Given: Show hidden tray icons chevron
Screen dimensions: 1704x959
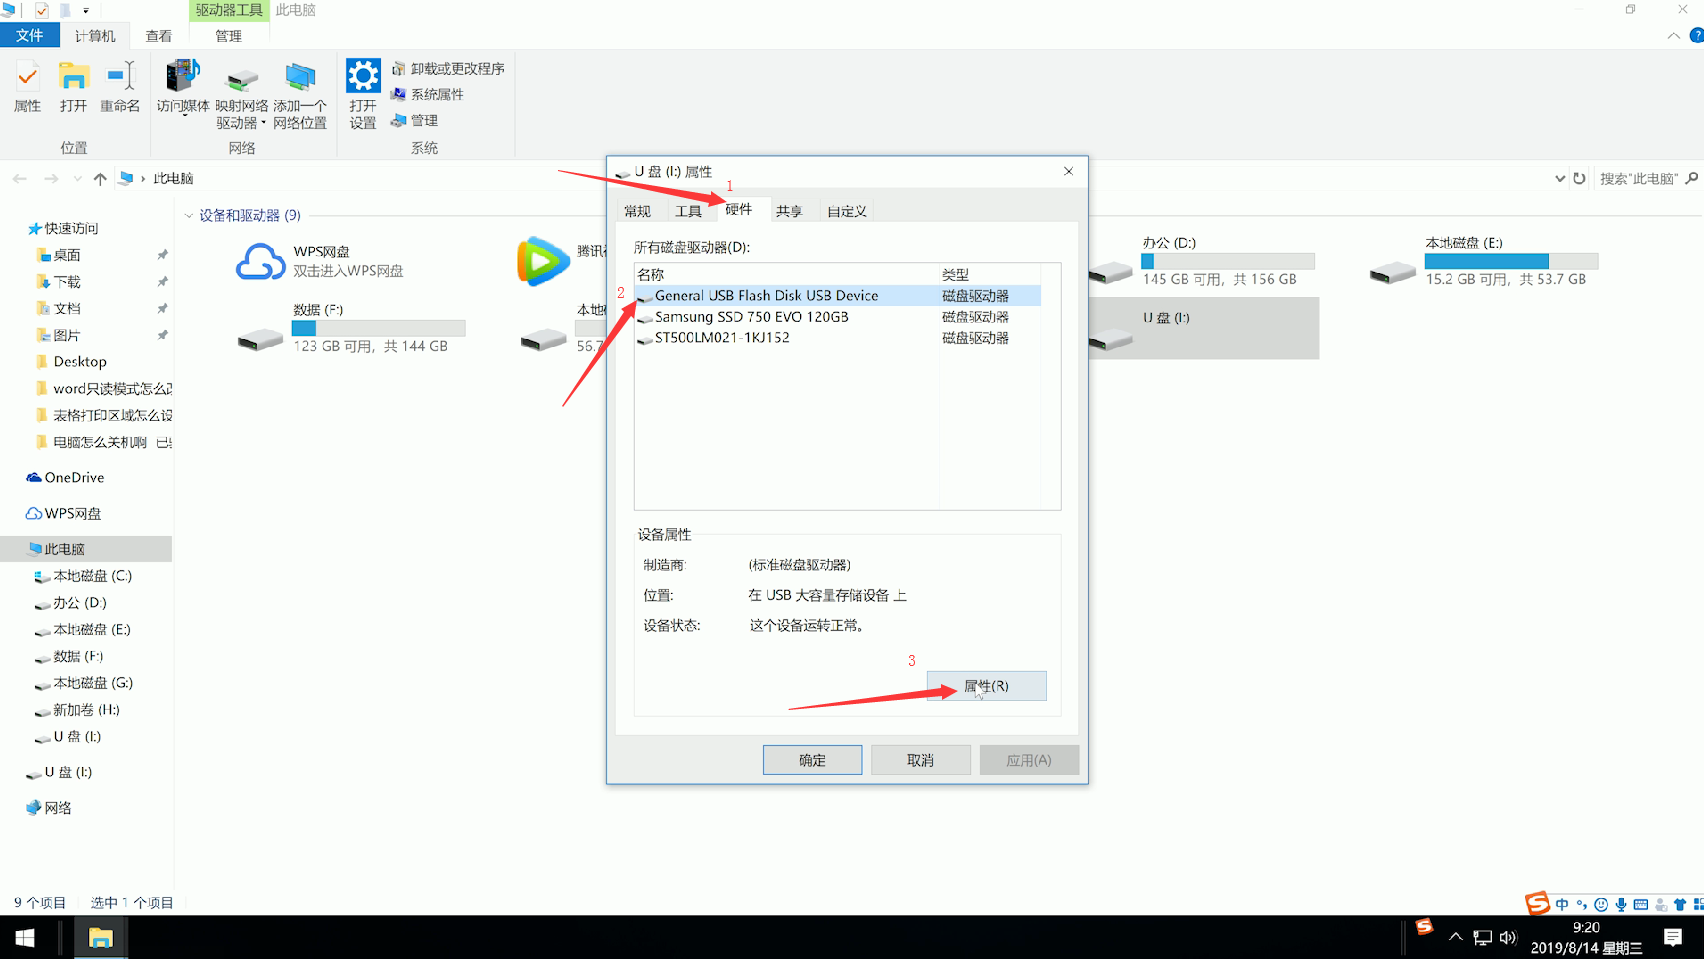Looking at the screenshot, I should (x=1456, y=937).
